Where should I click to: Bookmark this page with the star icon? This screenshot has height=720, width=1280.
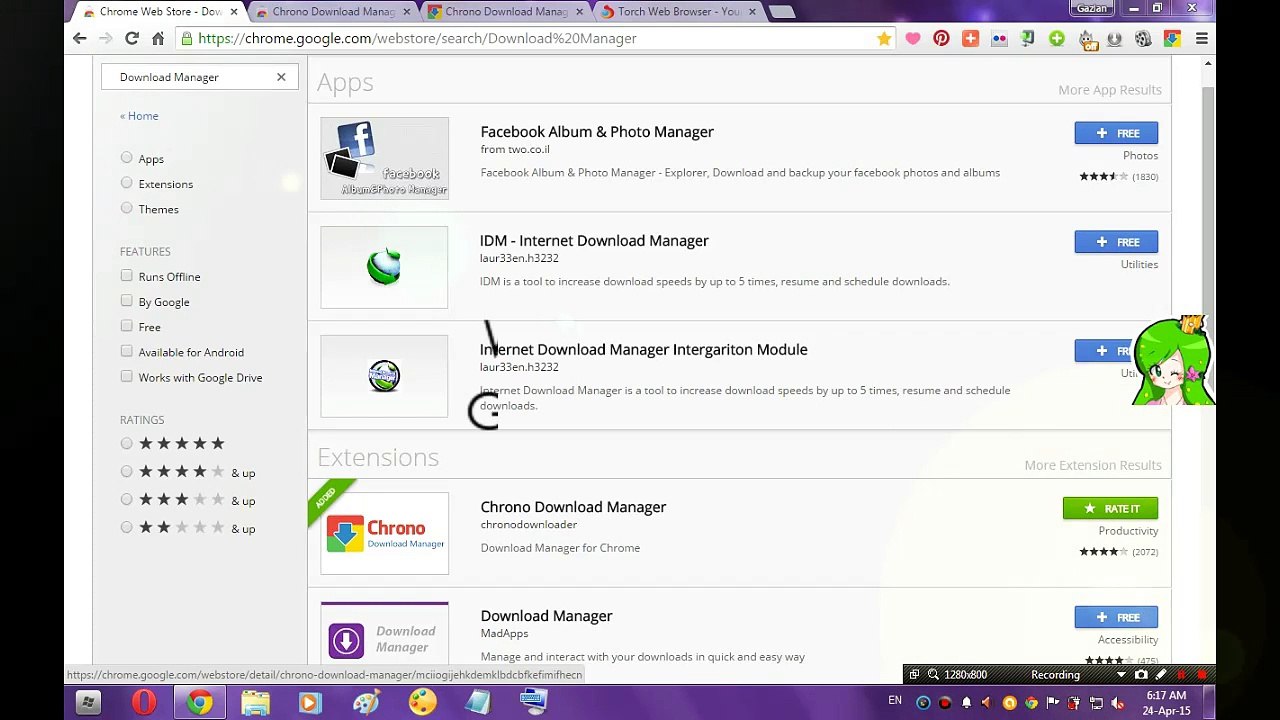pos(884,38)
